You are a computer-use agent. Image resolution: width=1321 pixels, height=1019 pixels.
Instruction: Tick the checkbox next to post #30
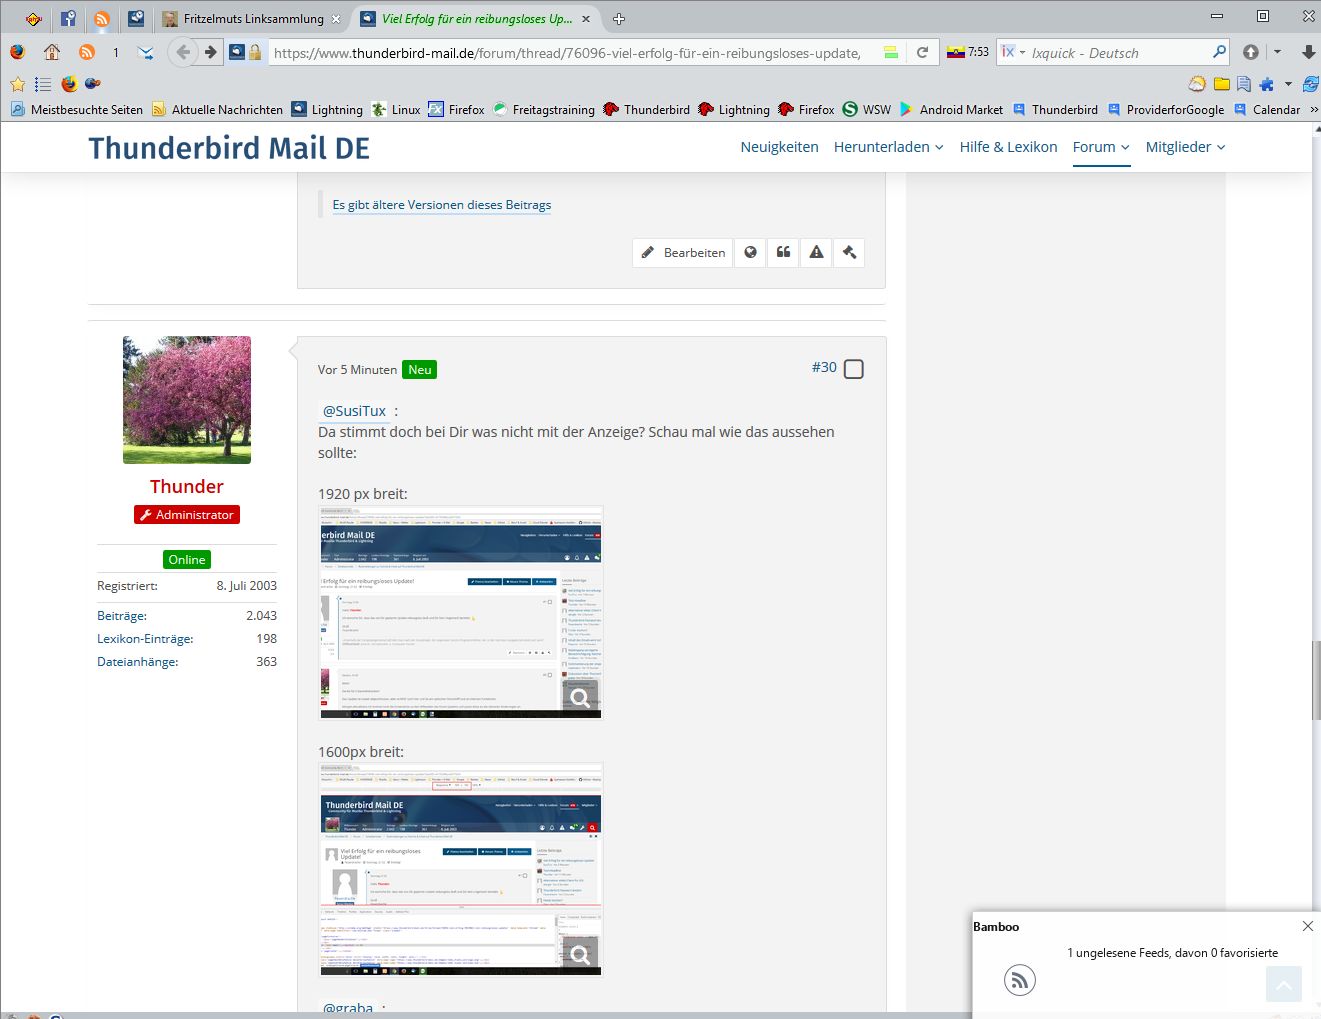(854, 369)
